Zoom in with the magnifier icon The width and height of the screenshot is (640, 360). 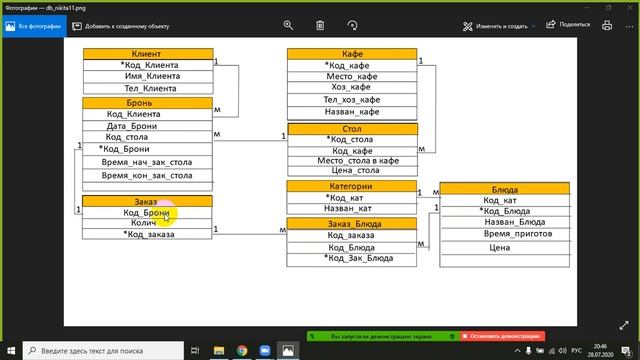point(288,25)
